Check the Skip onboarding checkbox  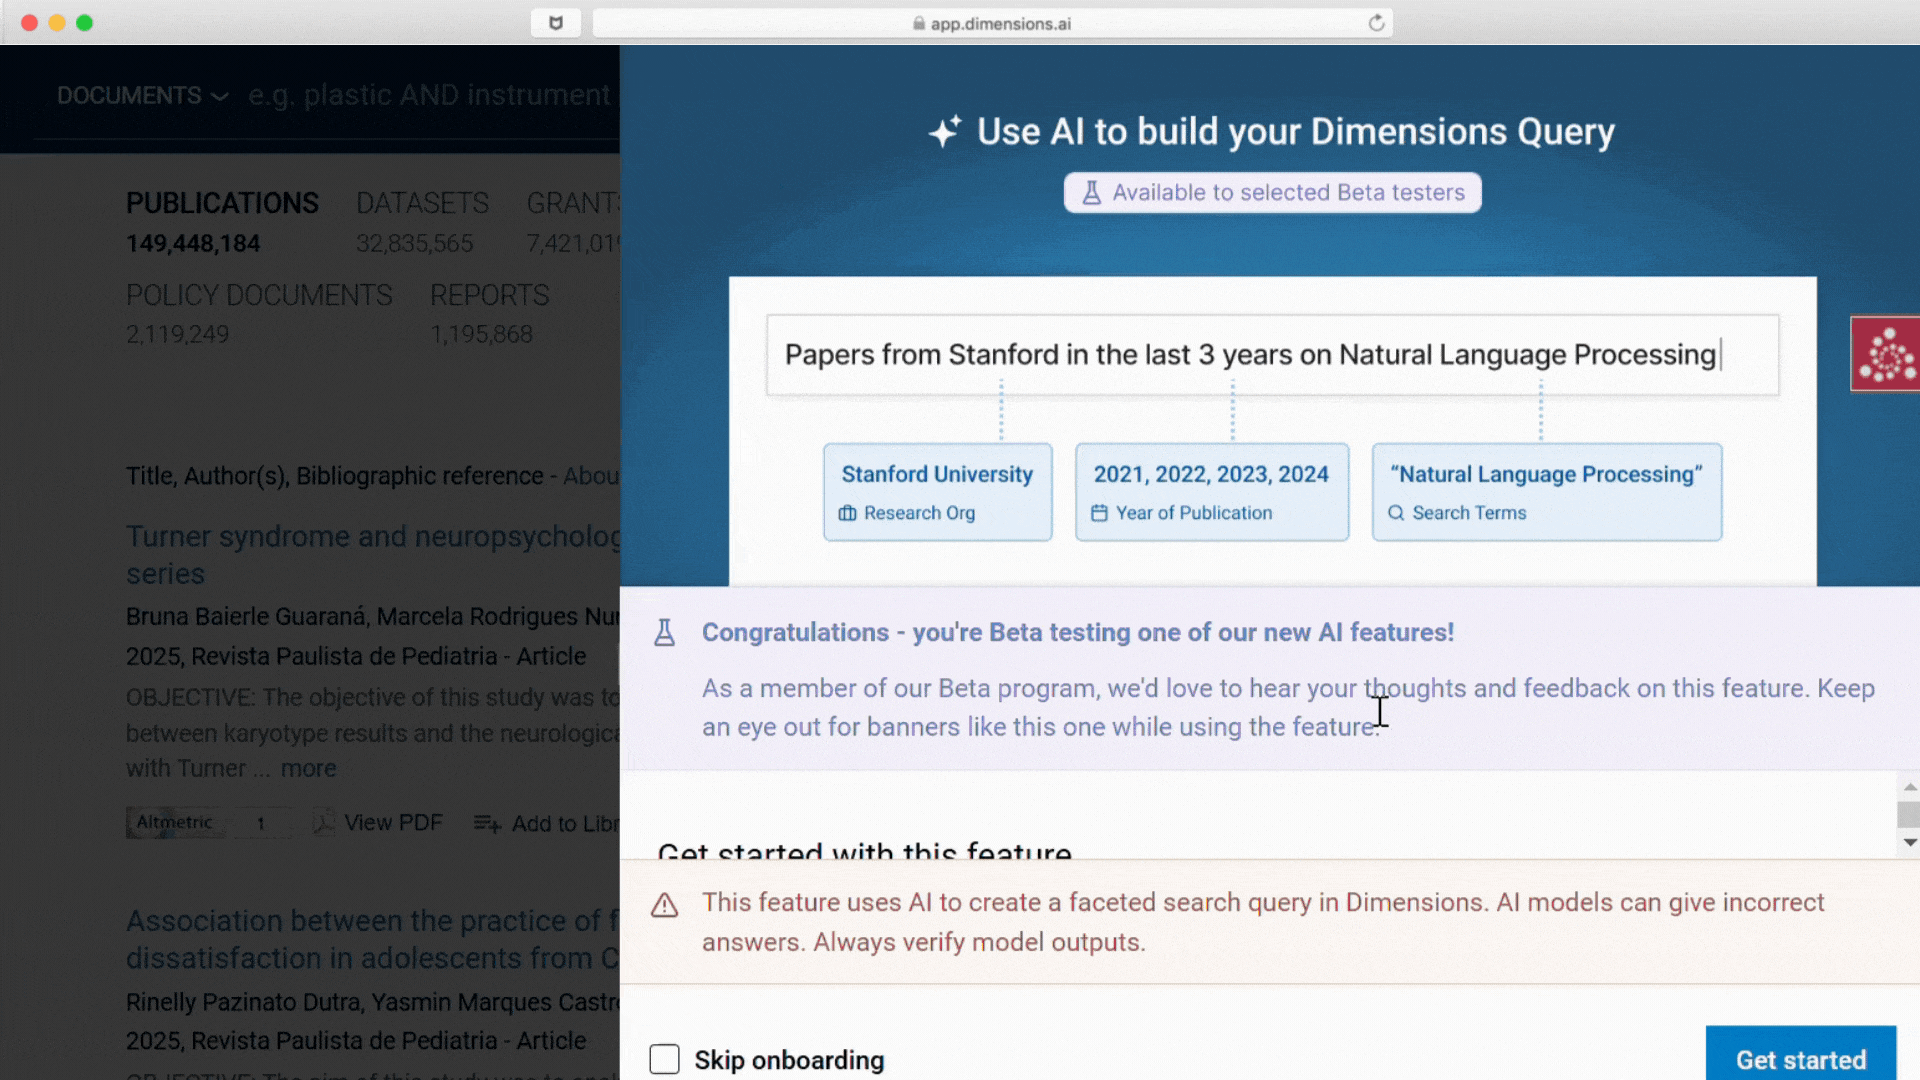(664, 1059)
